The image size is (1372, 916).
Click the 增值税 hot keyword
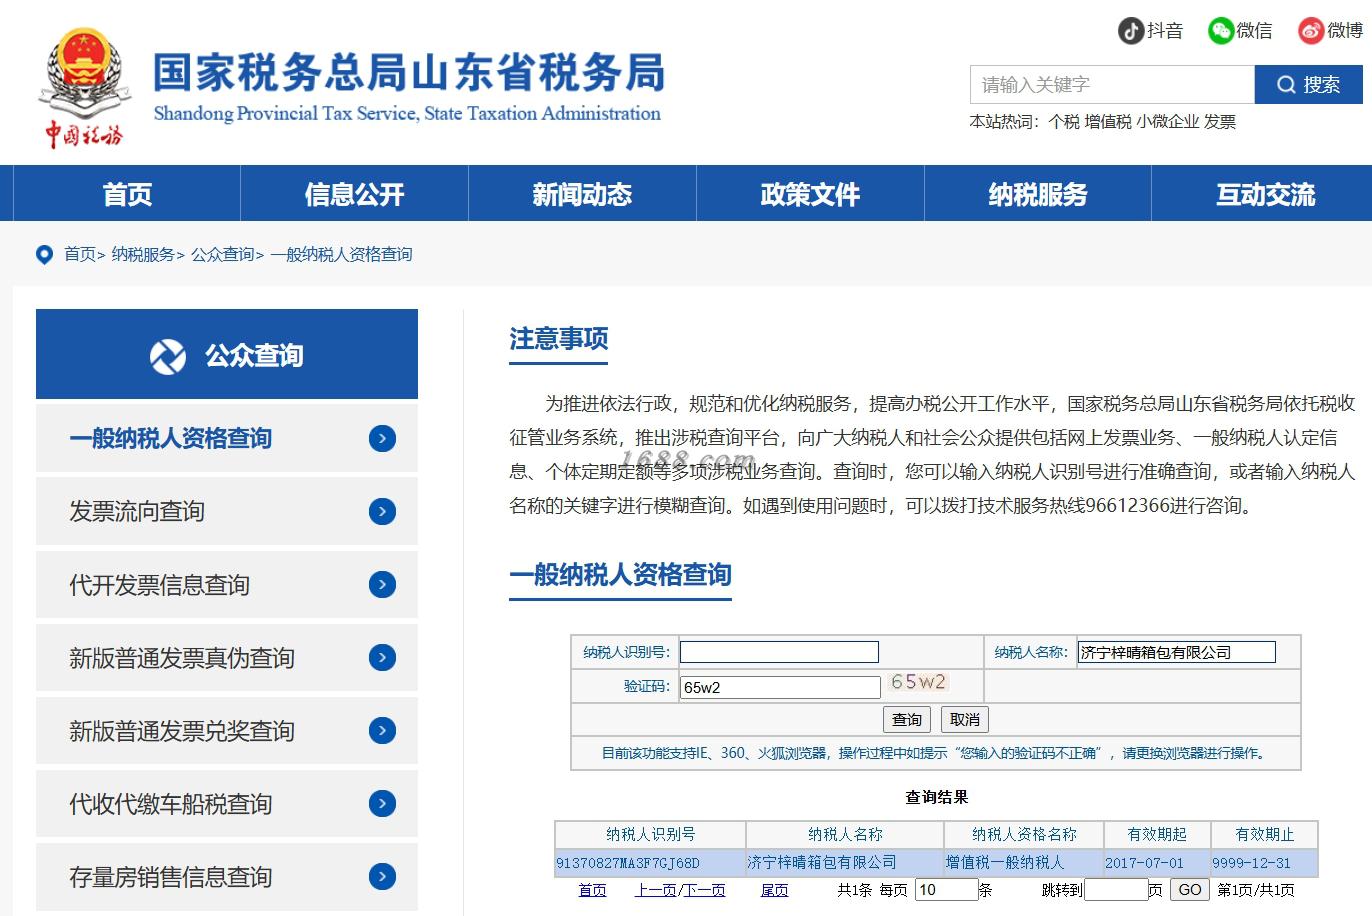[1108, 122]
